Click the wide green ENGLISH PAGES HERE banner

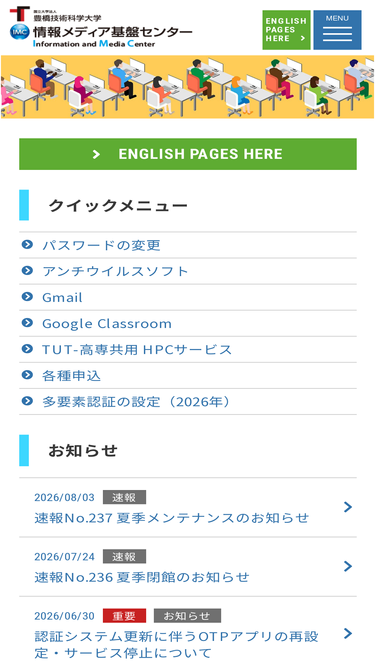point(188,154)
